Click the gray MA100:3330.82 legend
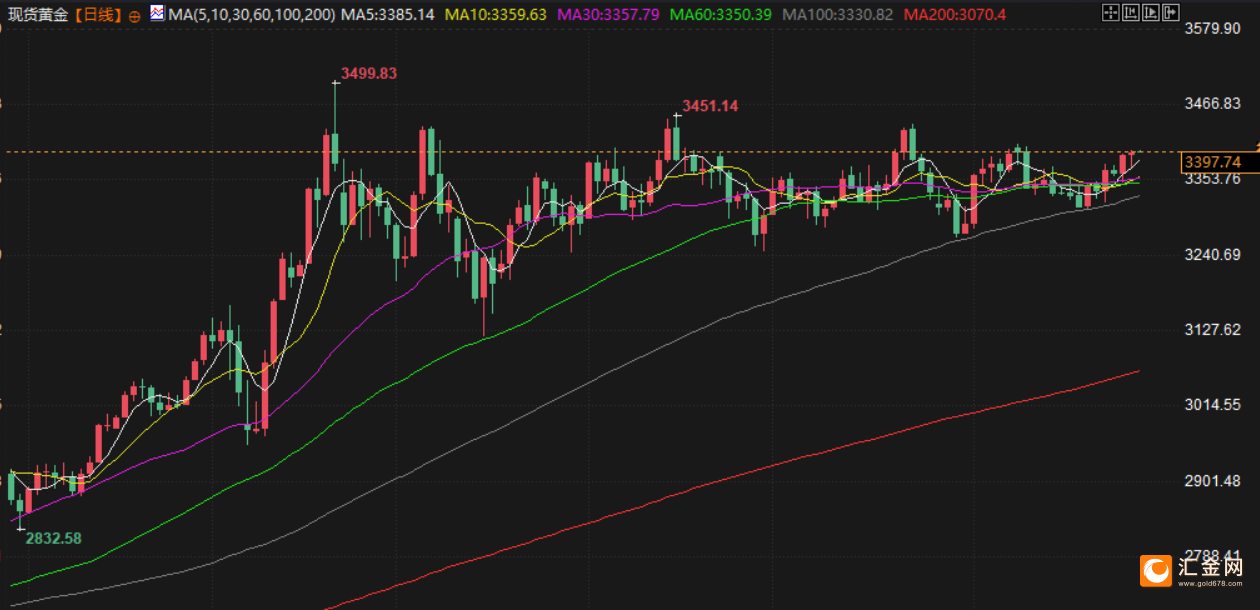1260x610 pixels. click(x=837, y=15)
